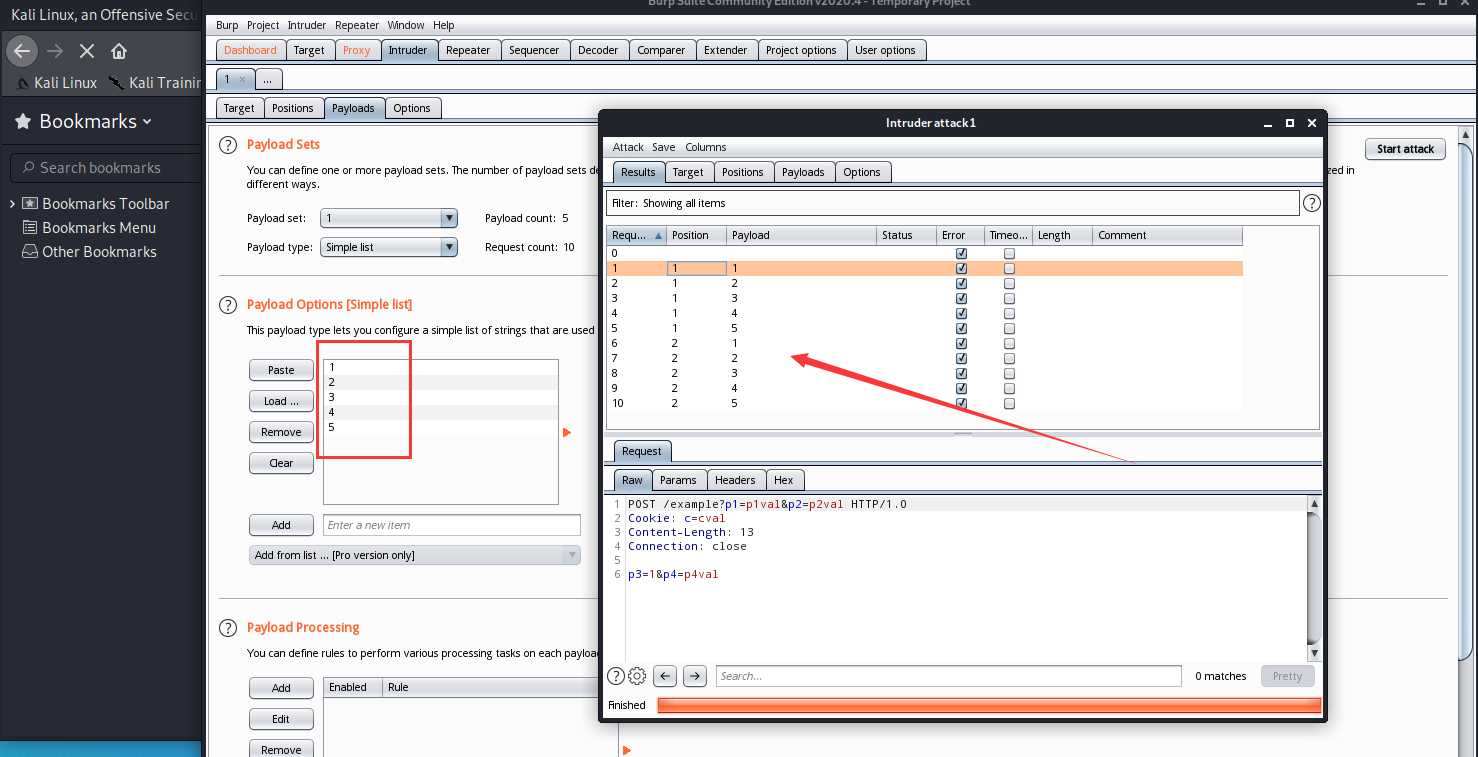
Task: Minimize the Intruder attack1 window
Action: tap(1269, 123)
